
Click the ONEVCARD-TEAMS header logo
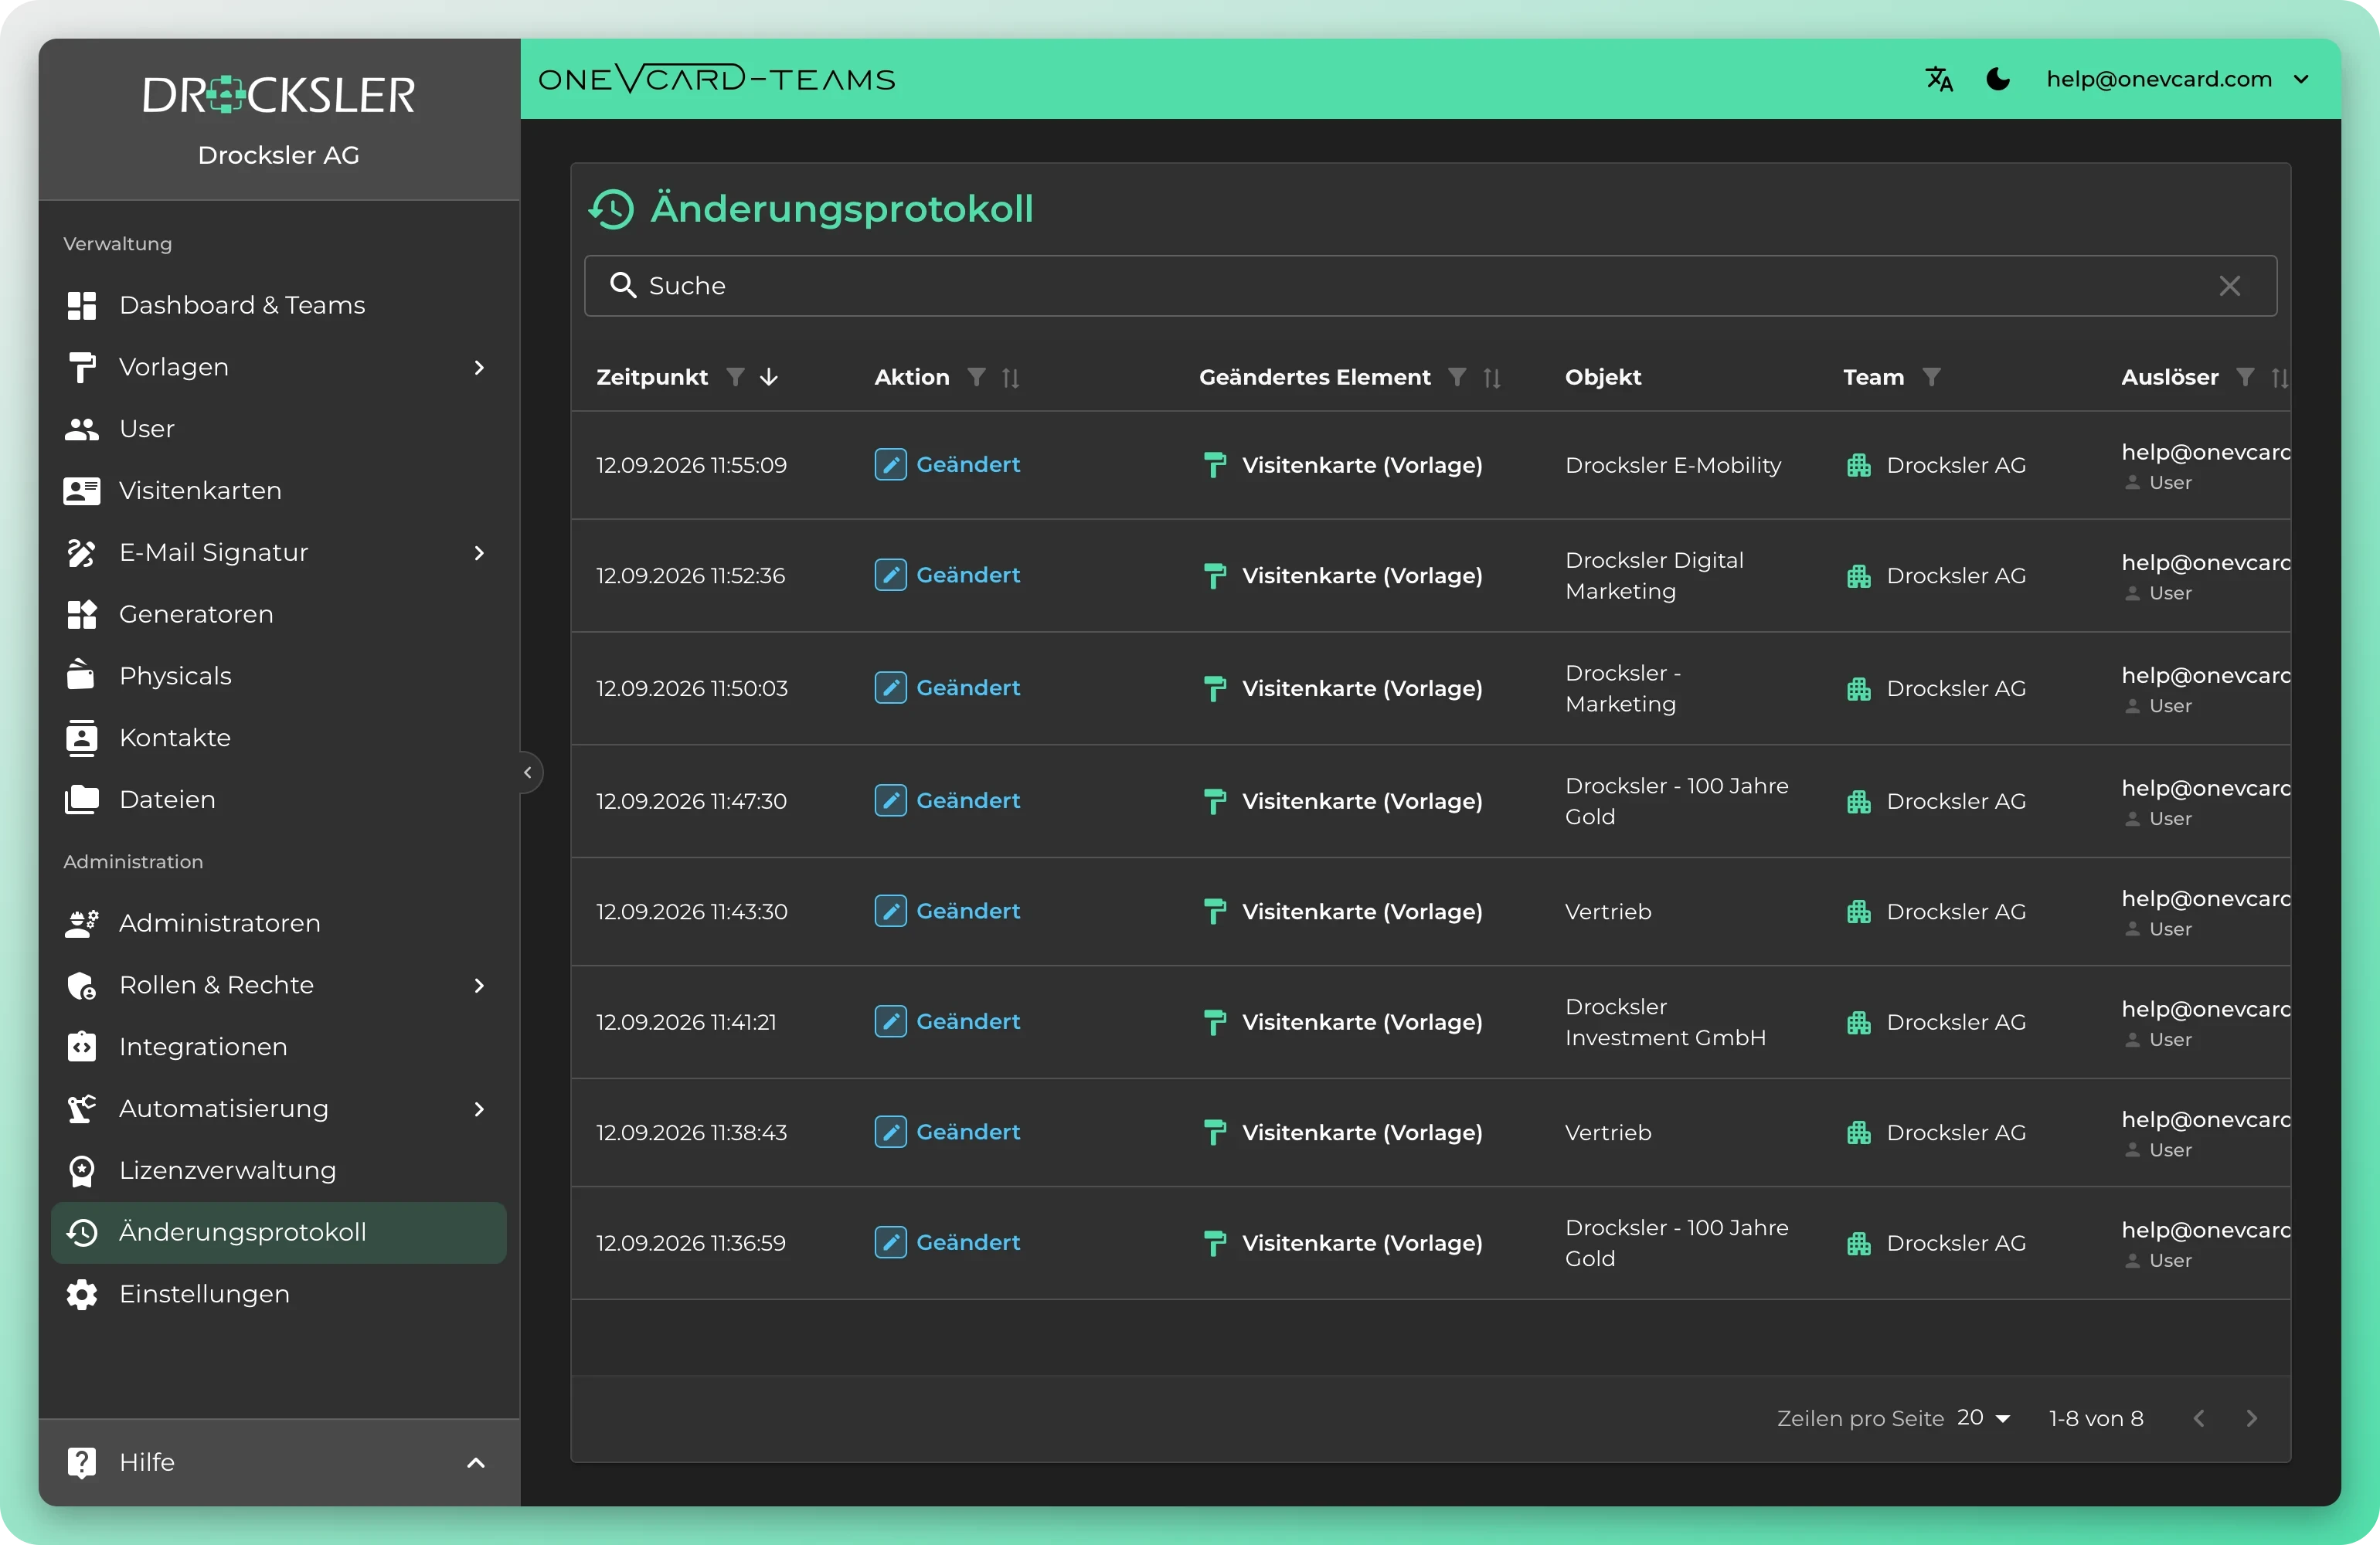pyautogui.click(x=716, y=79)
